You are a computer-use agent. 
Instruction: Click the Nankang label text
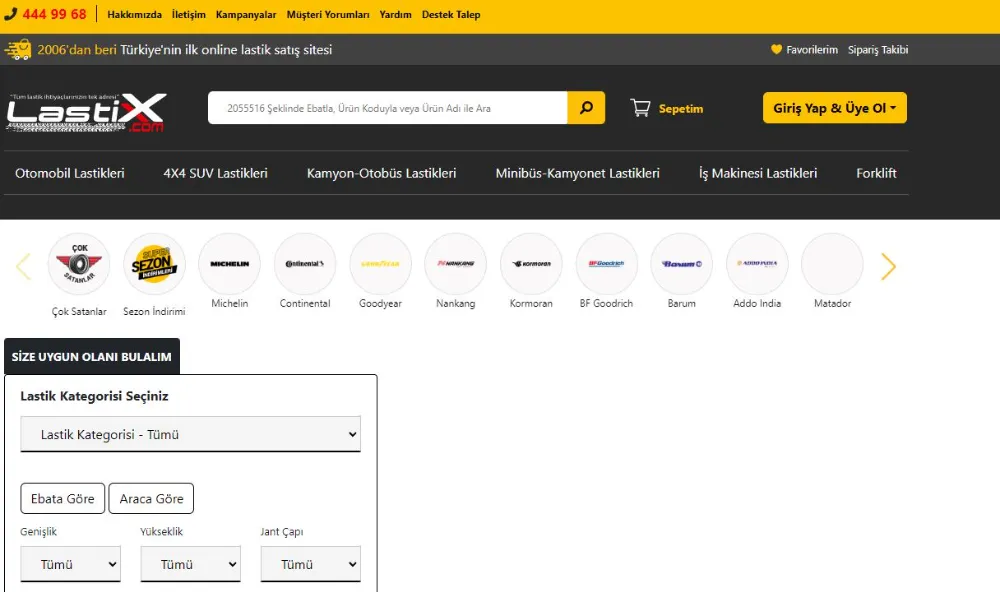pos(455,304)
